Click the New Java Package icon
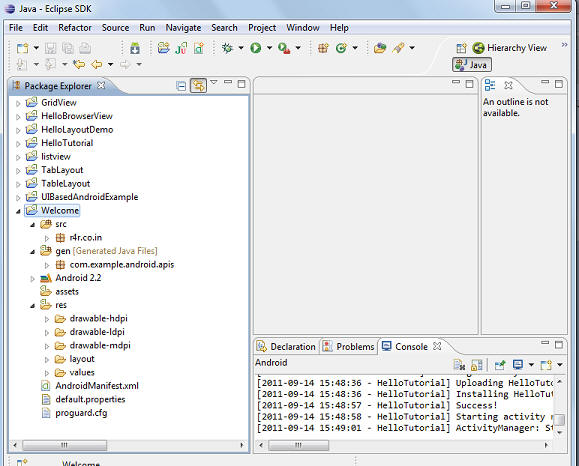This screenshot has height=466, width=579. [x=323, y=48]
